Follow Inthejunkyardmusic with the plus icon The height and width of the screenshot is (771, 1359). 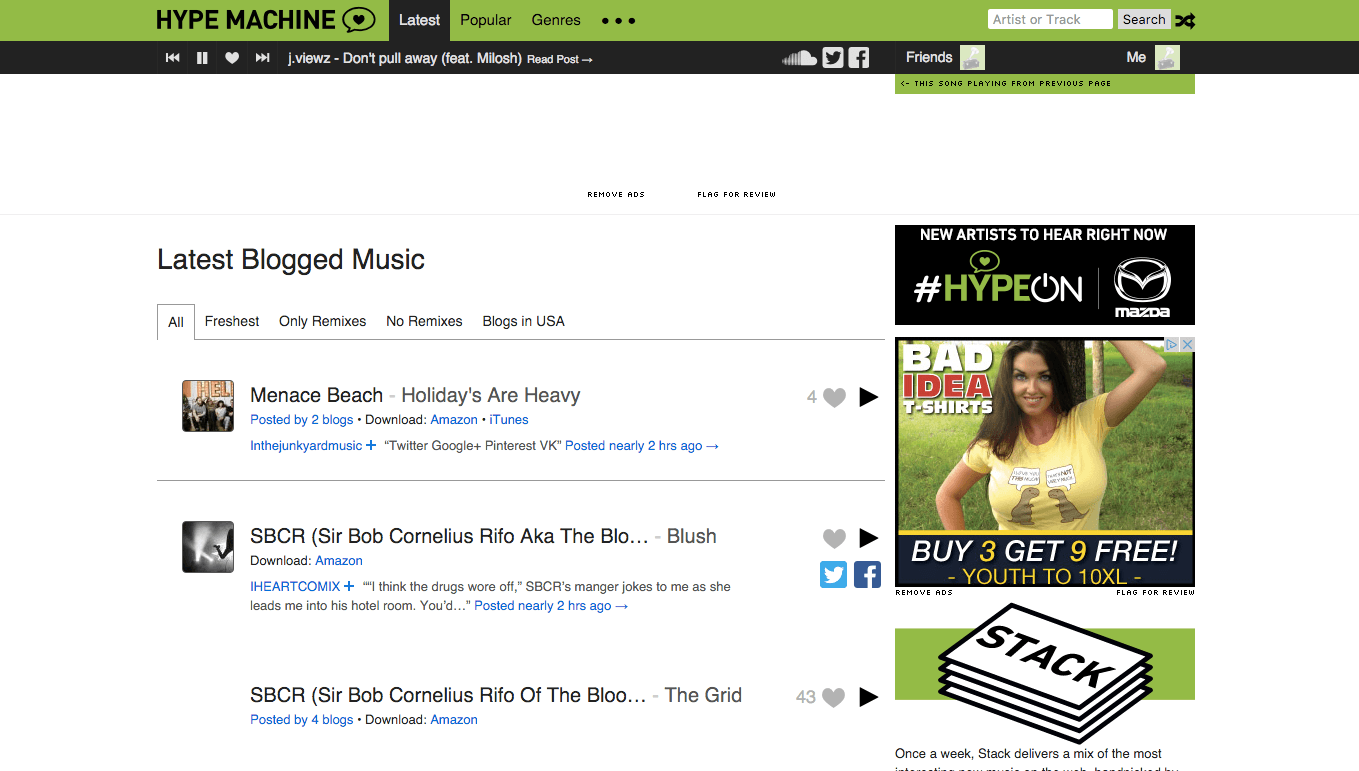click(371, 445)
